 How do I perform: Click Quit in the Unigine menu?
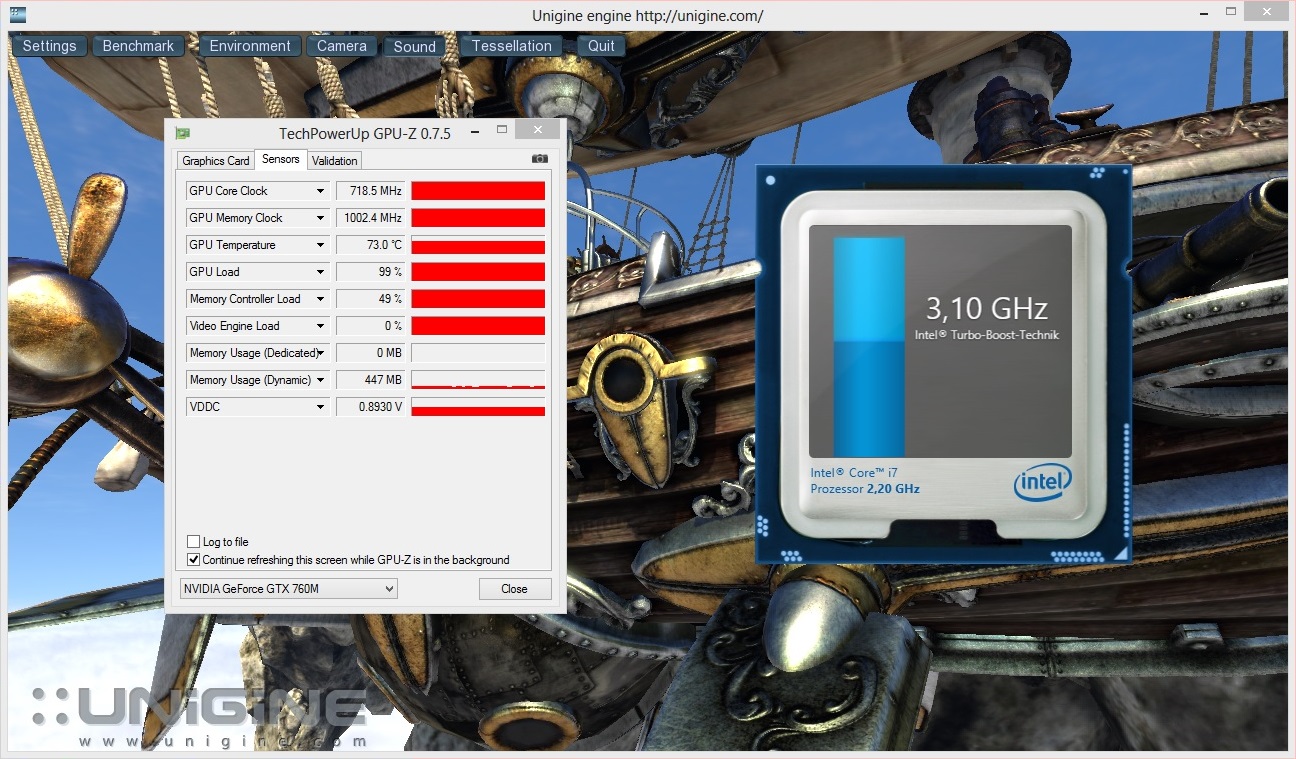pyautogui.click(x=601, y=46)
